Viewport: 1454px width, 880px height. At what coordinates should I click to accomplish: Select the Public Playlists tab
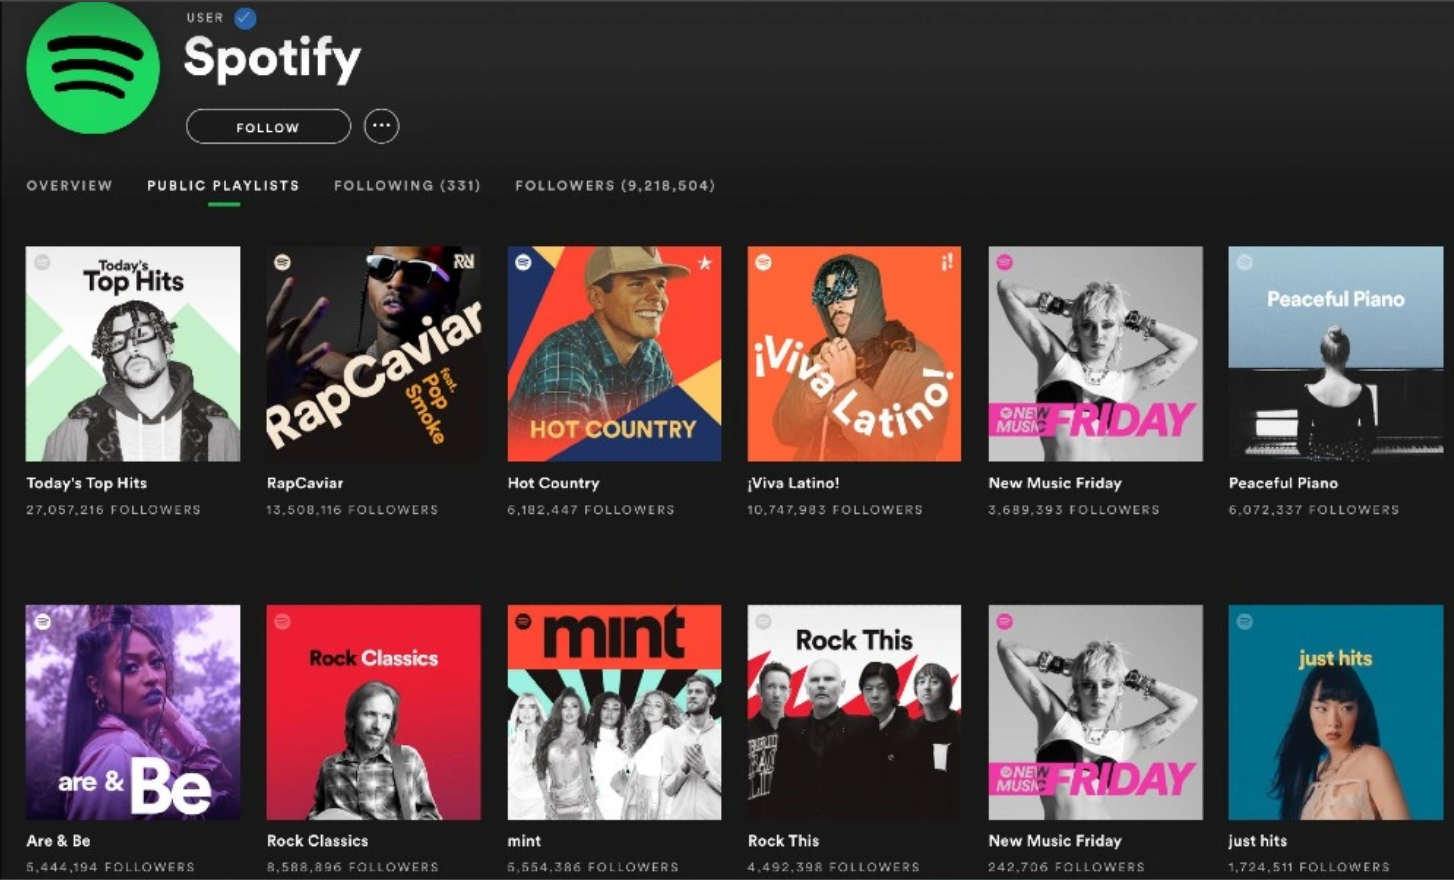[223, 186]
